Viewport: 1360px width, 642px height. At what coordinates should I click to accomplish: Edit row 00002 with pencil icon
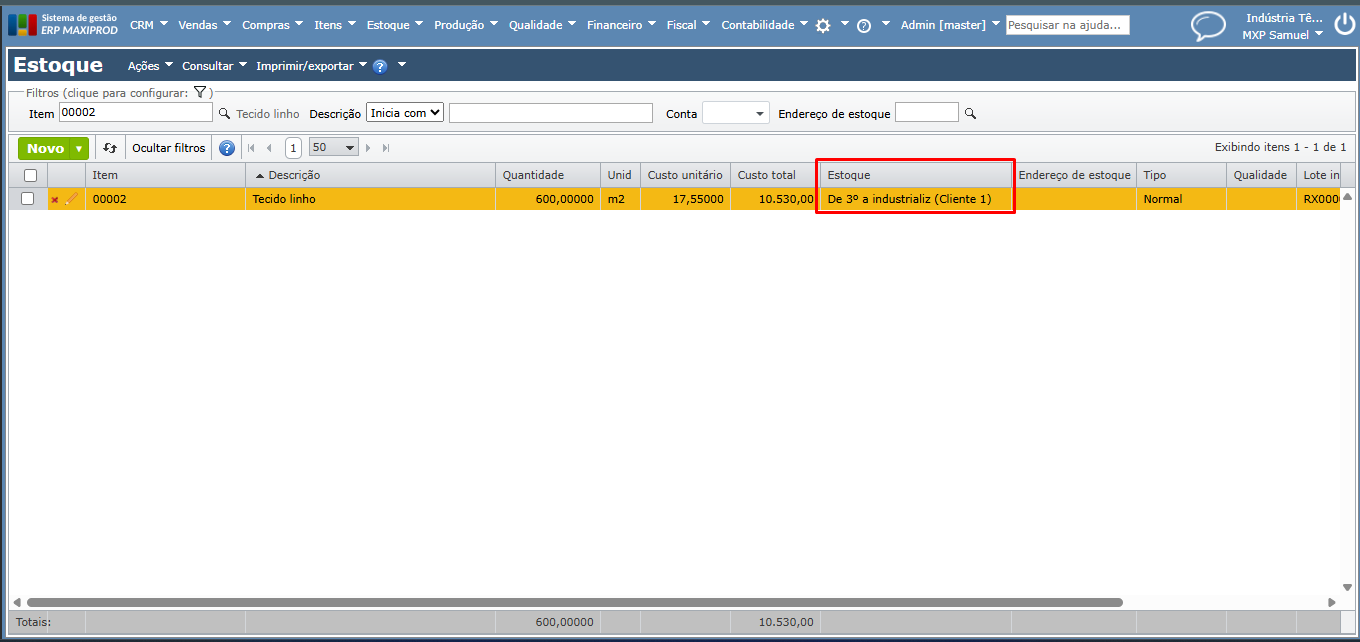71,199
